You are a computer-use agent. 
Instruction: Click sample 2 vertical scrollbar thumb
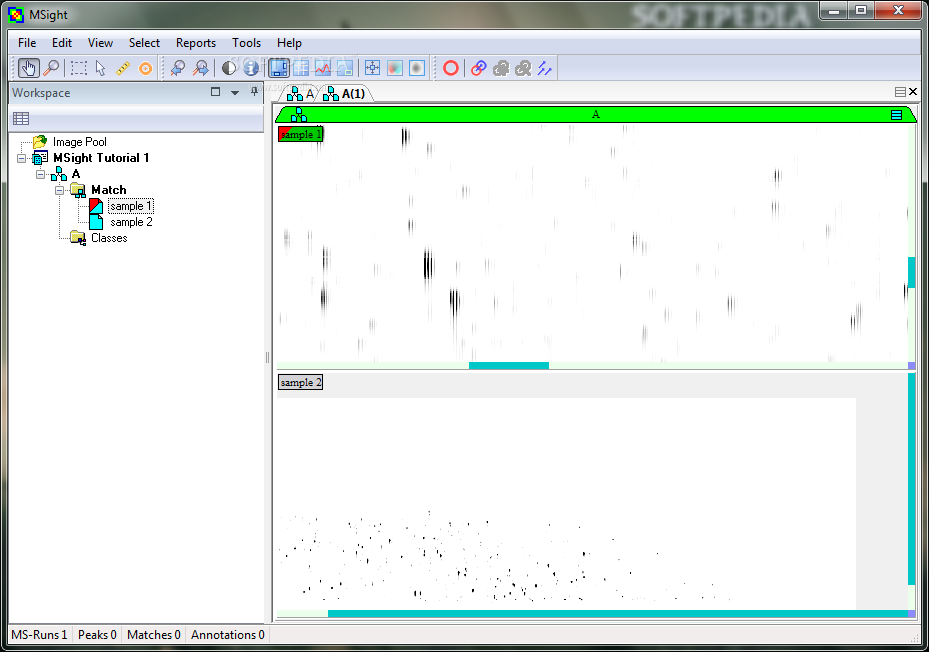911,480
